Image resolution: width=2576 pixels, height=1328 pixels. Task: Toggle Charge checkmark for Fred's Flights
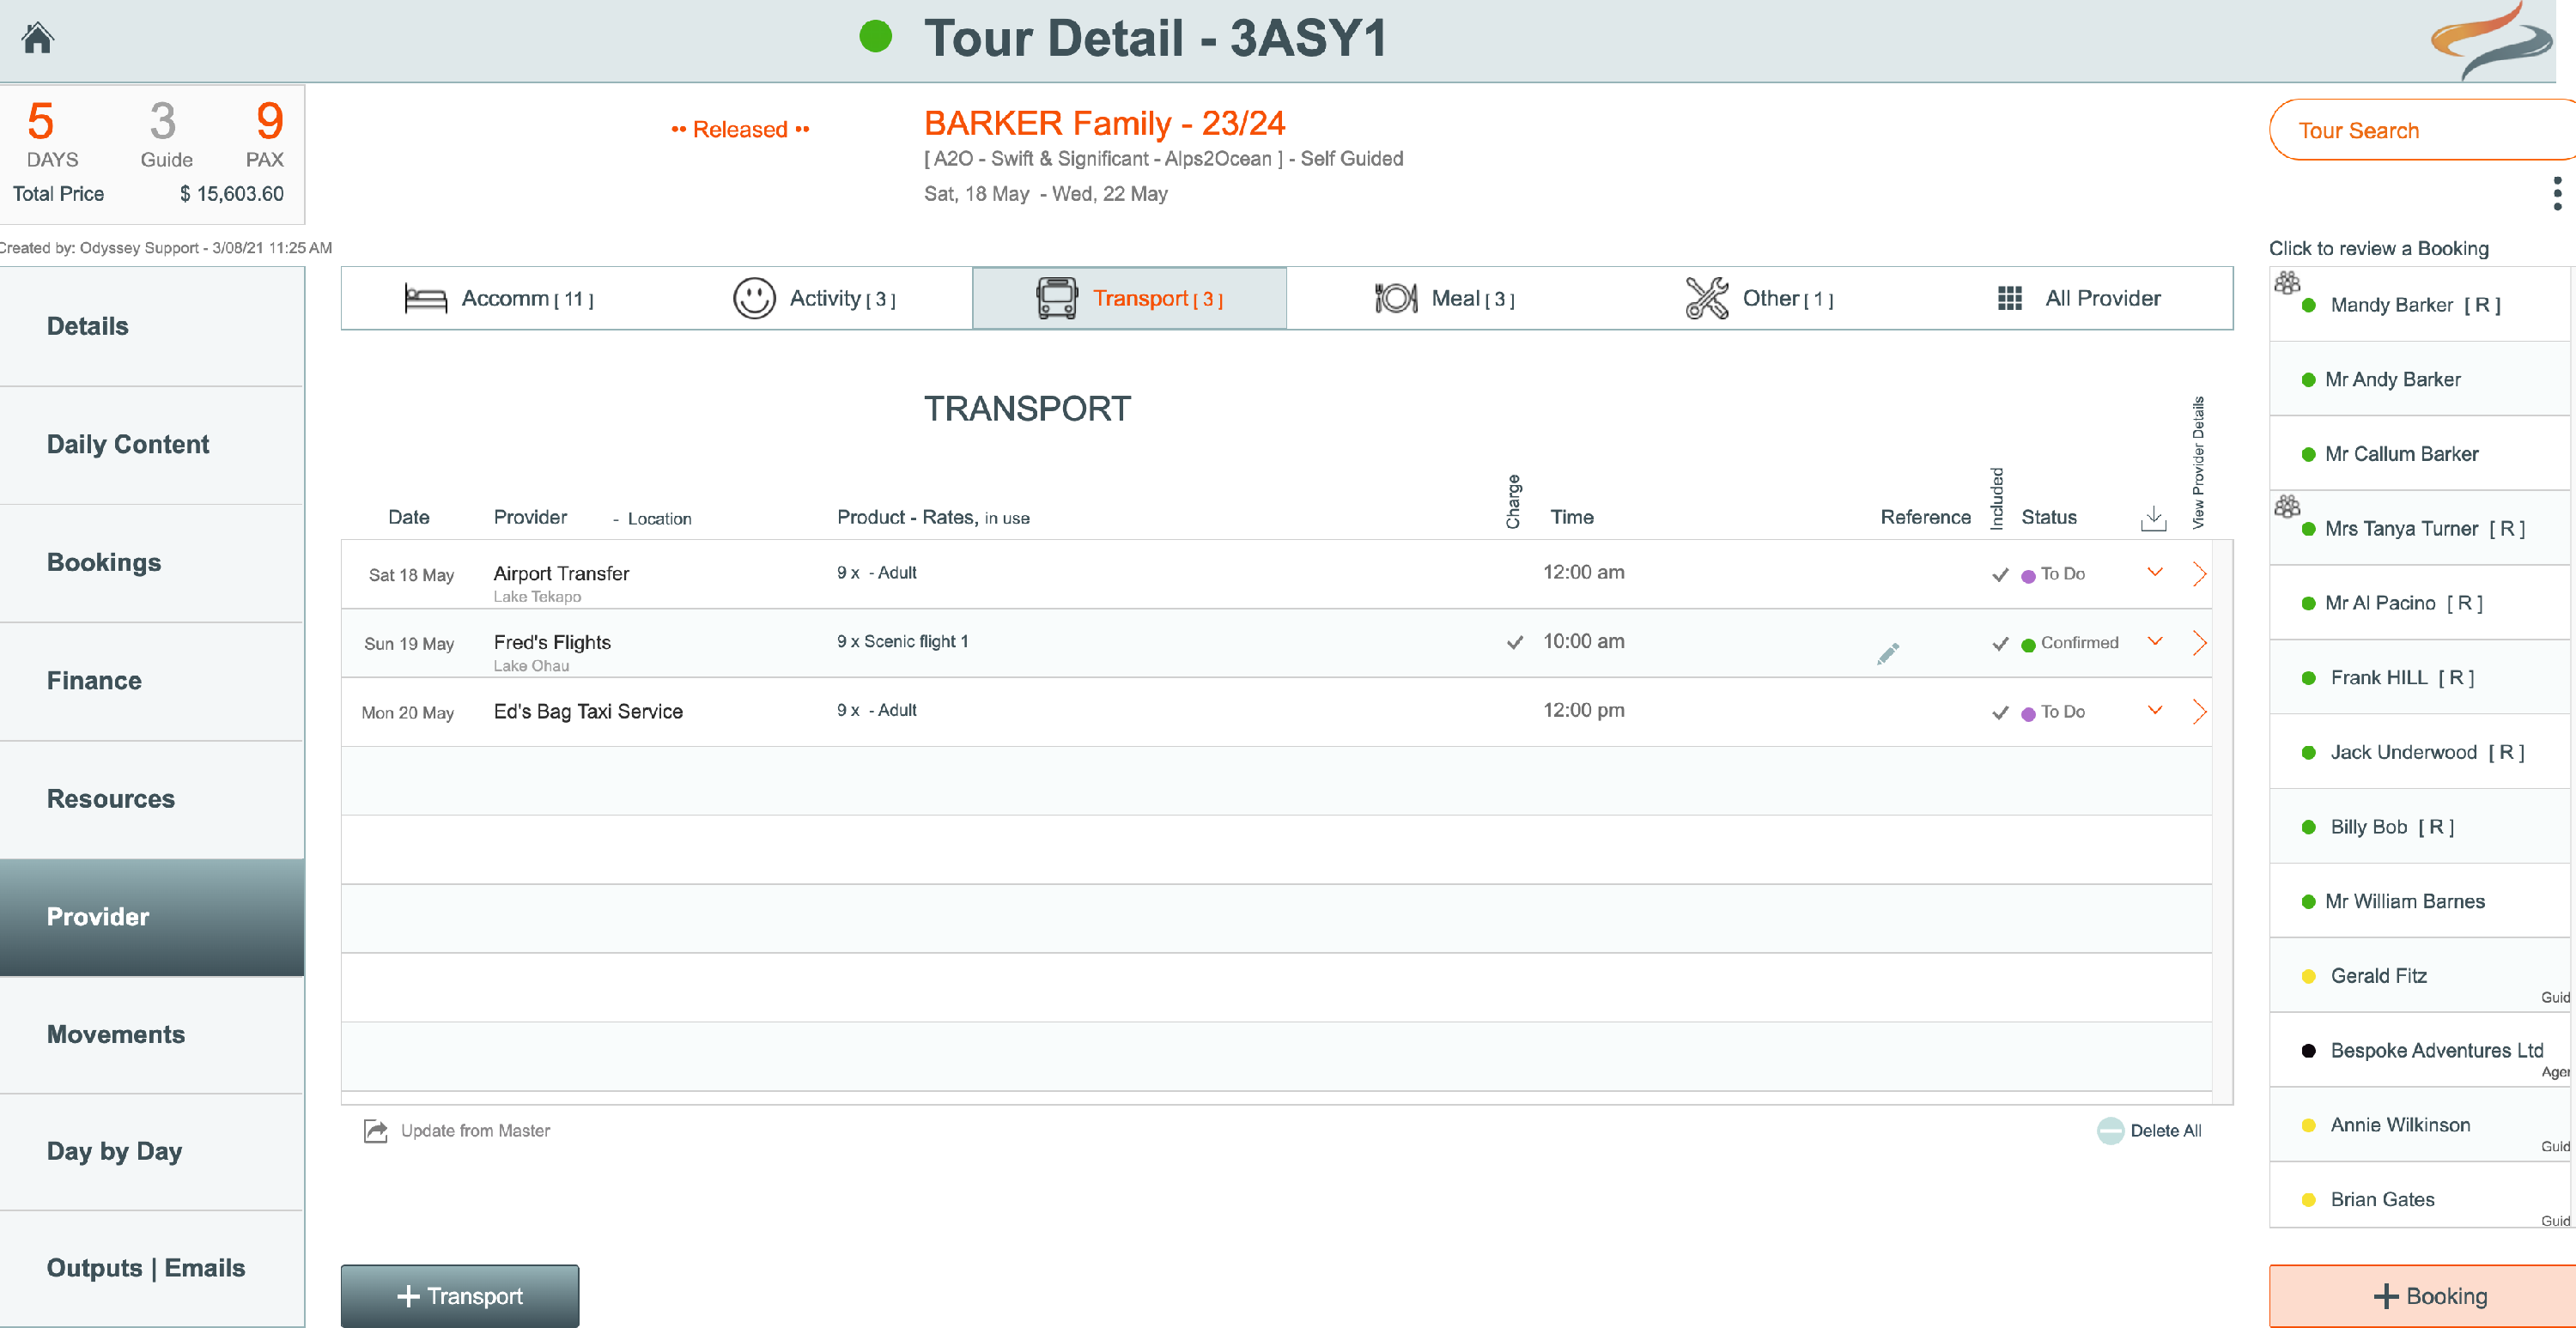pos(1515,642)
